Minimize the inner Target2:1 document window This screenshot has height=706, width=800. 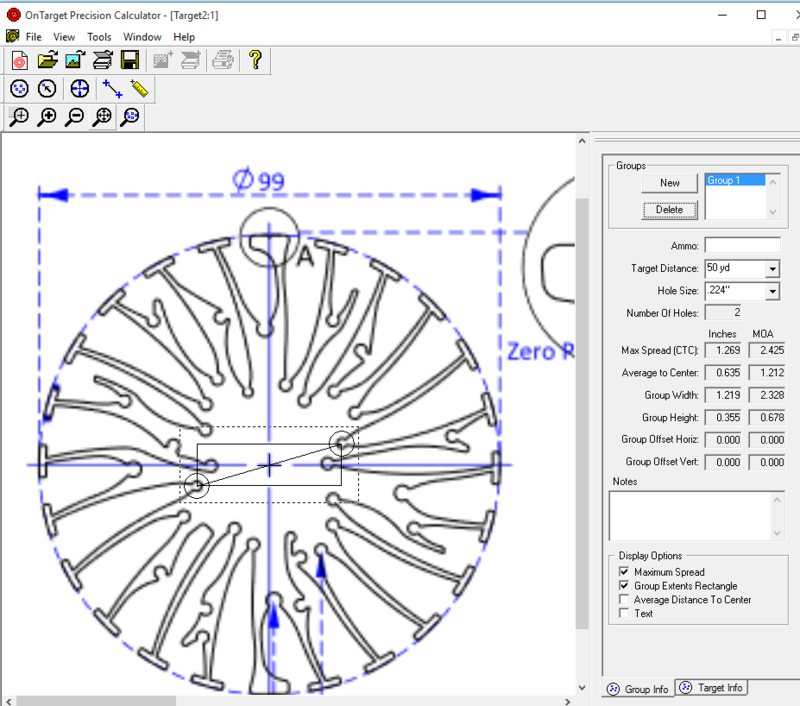coord(778,38)
